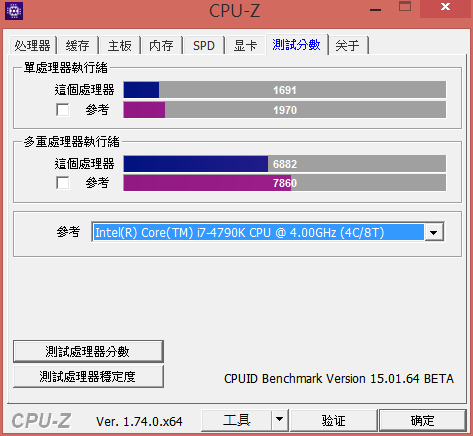Open the 处理器 tab
This screenshot has width=473, height=436.
(32, 45)
